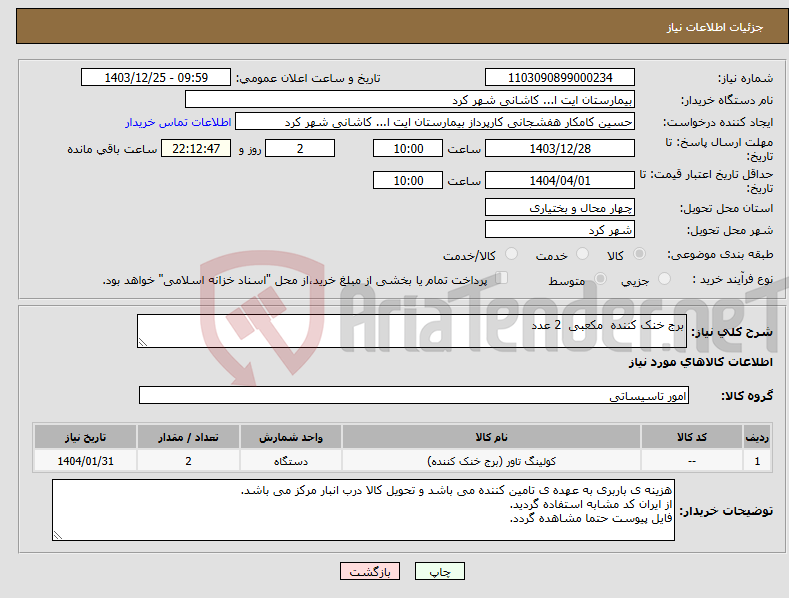
Task: Click the ردیف column header
Action: point(757,437)
